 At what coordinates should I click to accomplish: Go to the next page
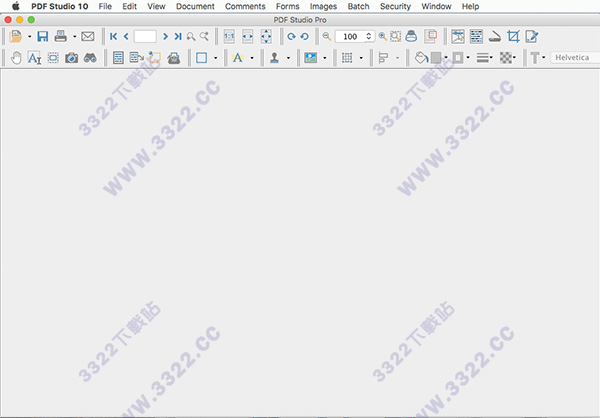click(x=165, y=36)
